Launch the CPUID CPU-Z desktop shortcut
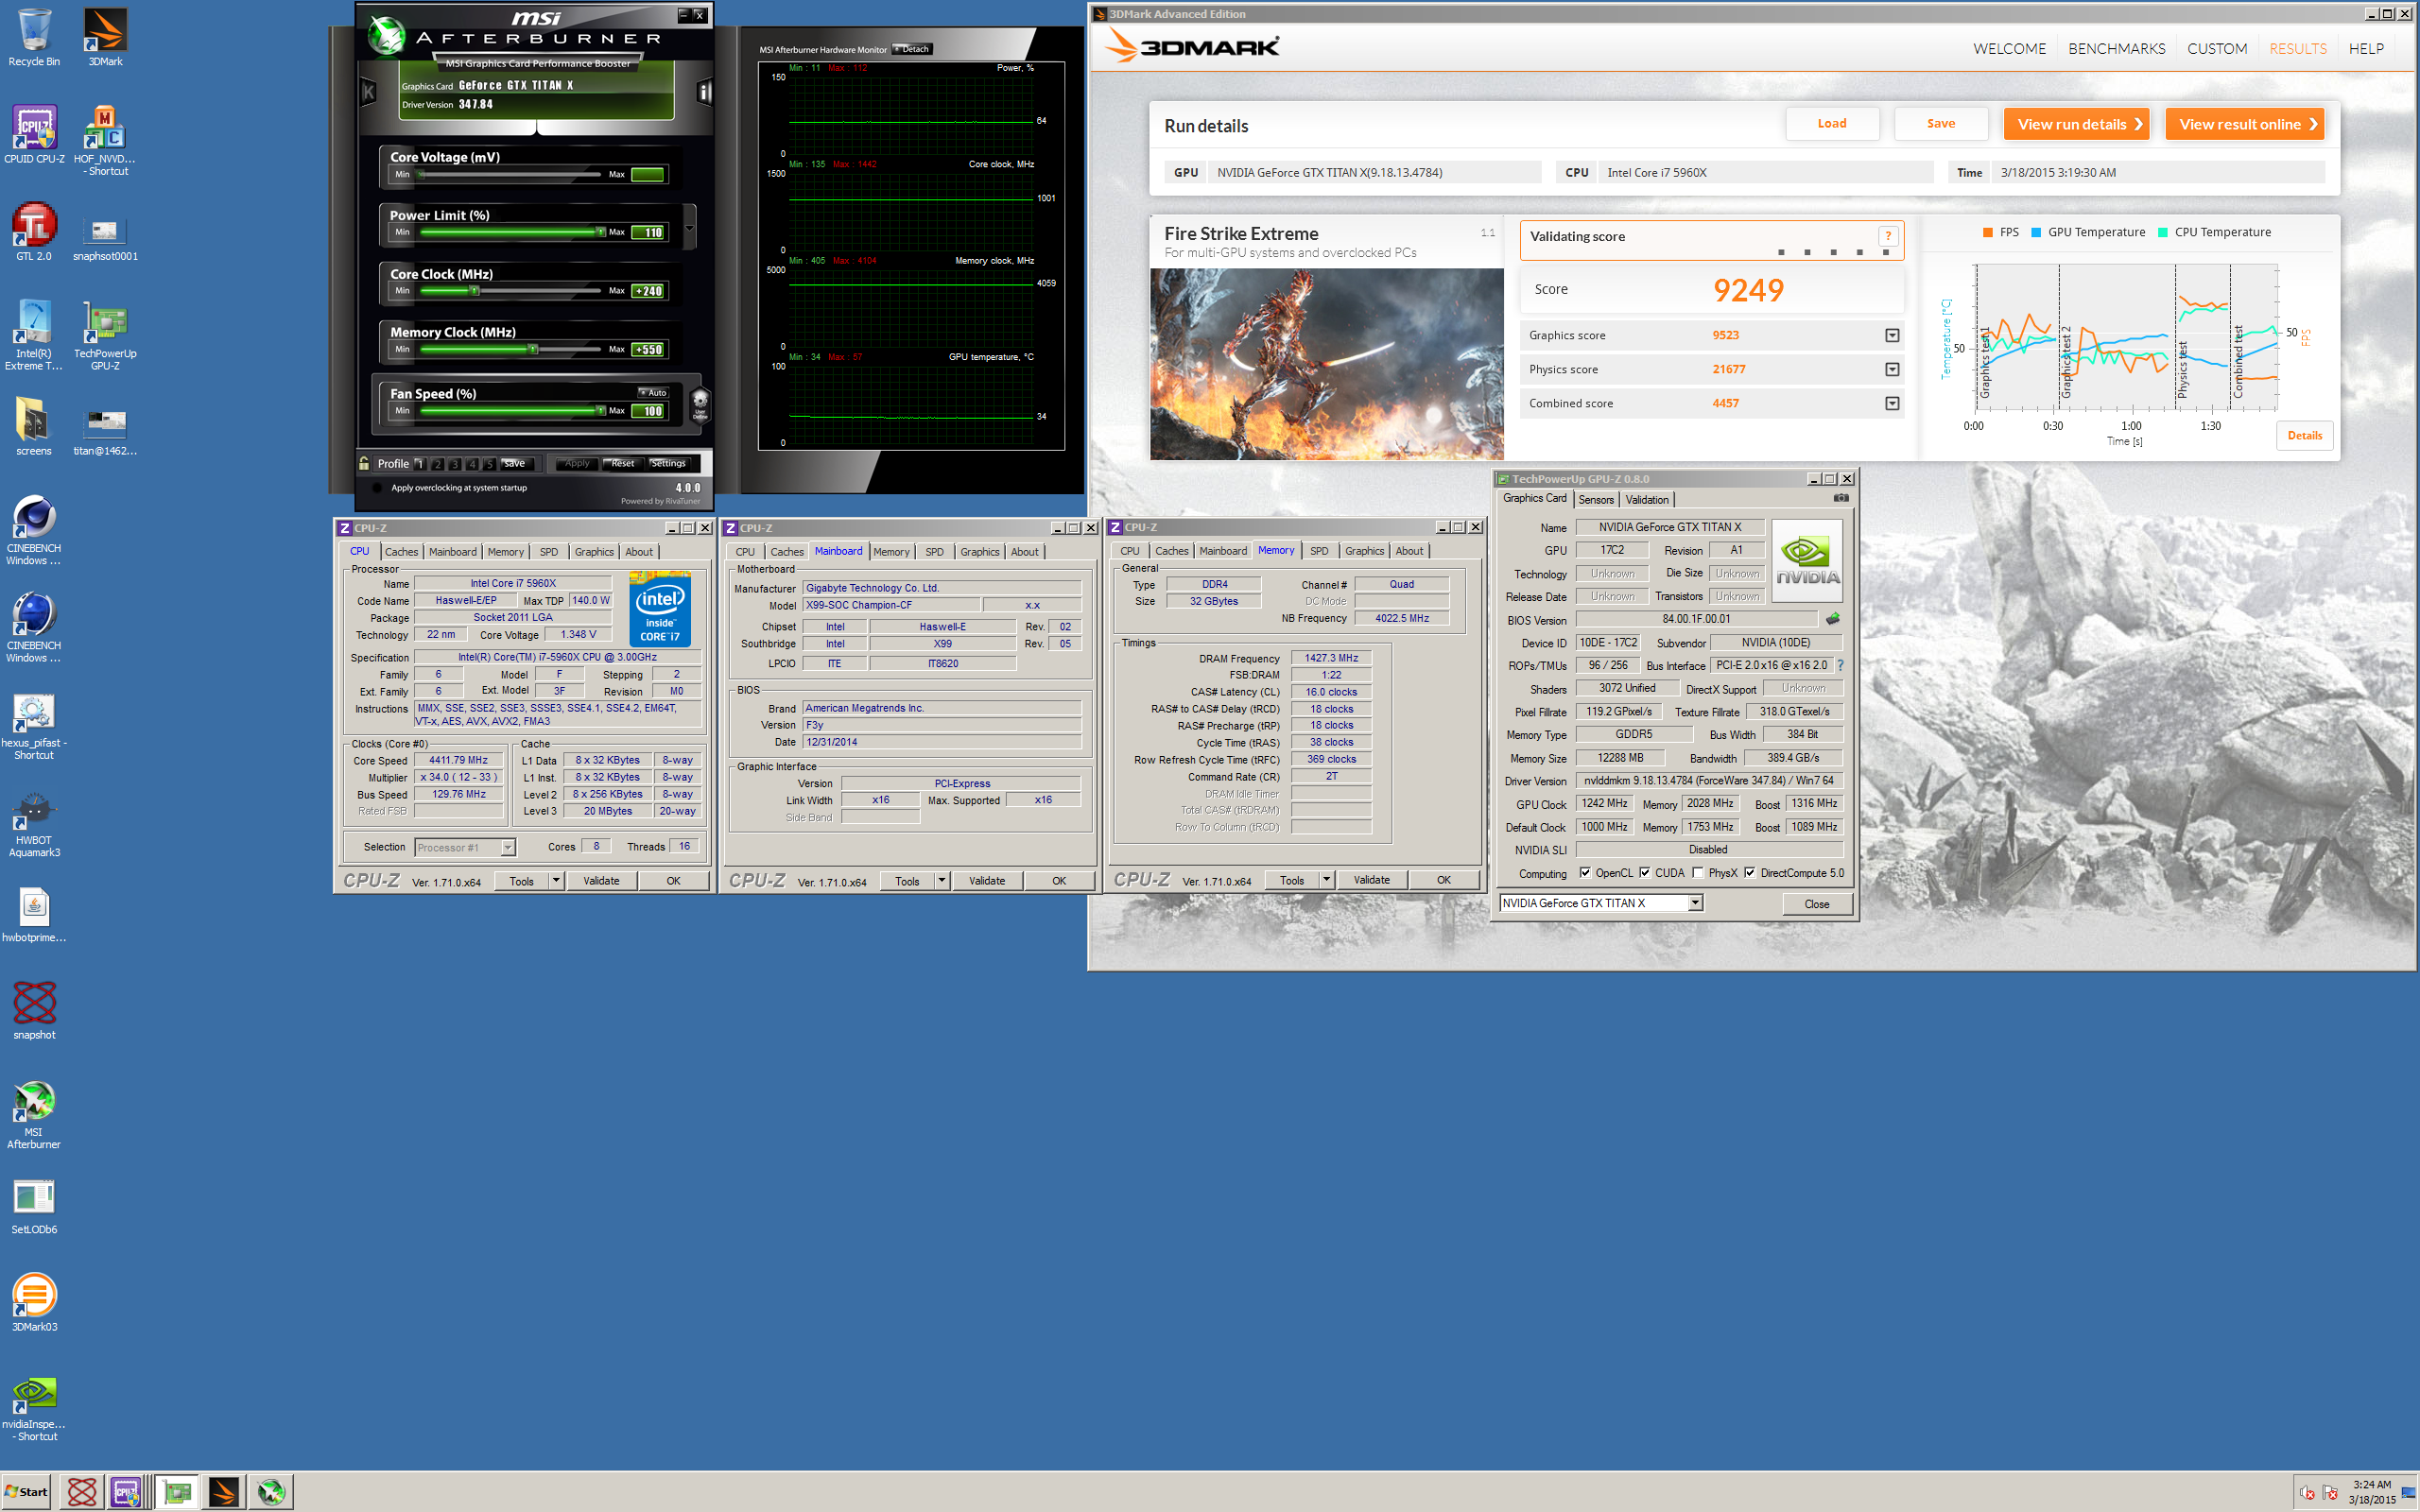This screenshot has width=2420, height=1512. (34, 134)
